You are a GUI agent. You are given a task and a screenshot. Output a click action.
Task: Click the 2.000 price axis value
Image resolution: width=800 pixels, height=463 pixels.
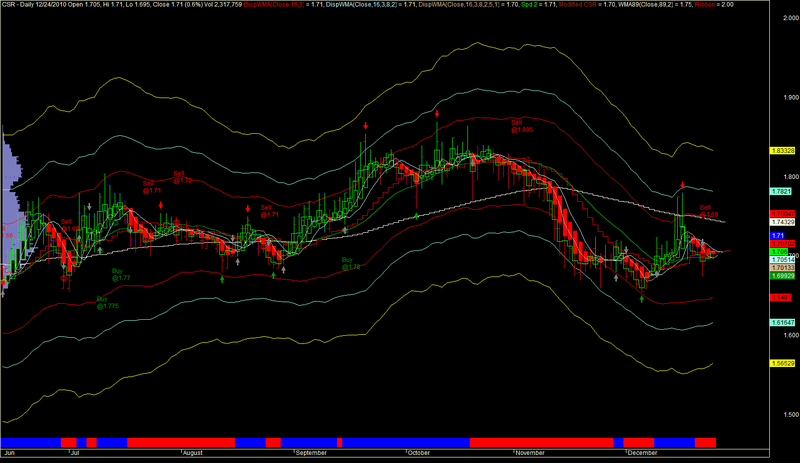point(791,18)
